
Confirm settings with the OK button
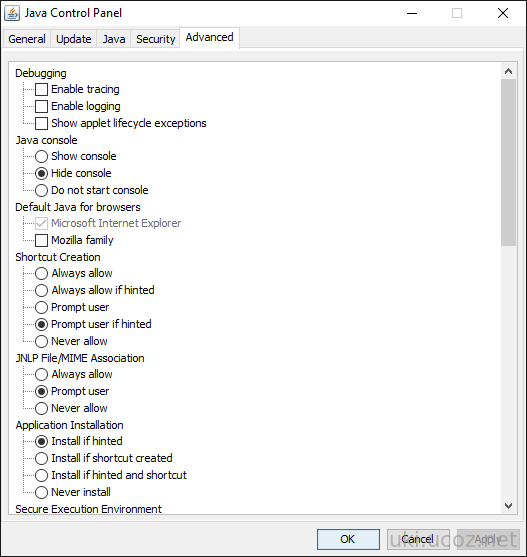[x=348, y=539]
